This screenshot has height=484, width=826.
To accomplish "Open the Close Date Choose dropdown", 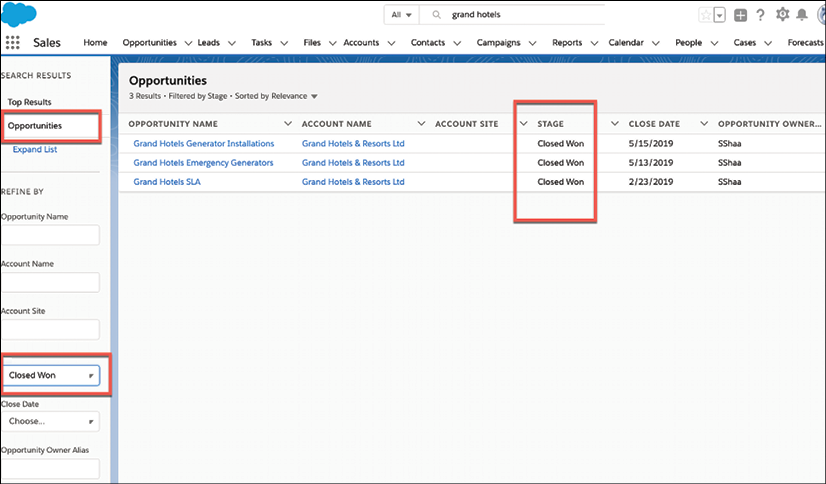I will 51,421.
